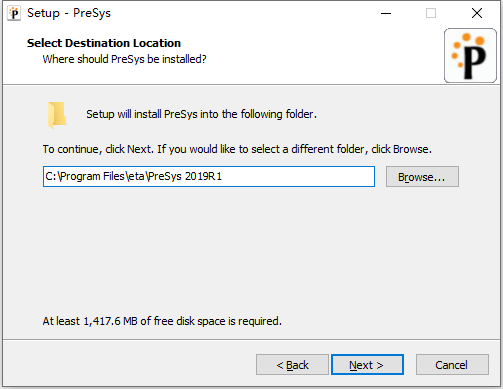Click the yellow folder icon
This screenshot has width=503, height=389.
click(57, 115)
